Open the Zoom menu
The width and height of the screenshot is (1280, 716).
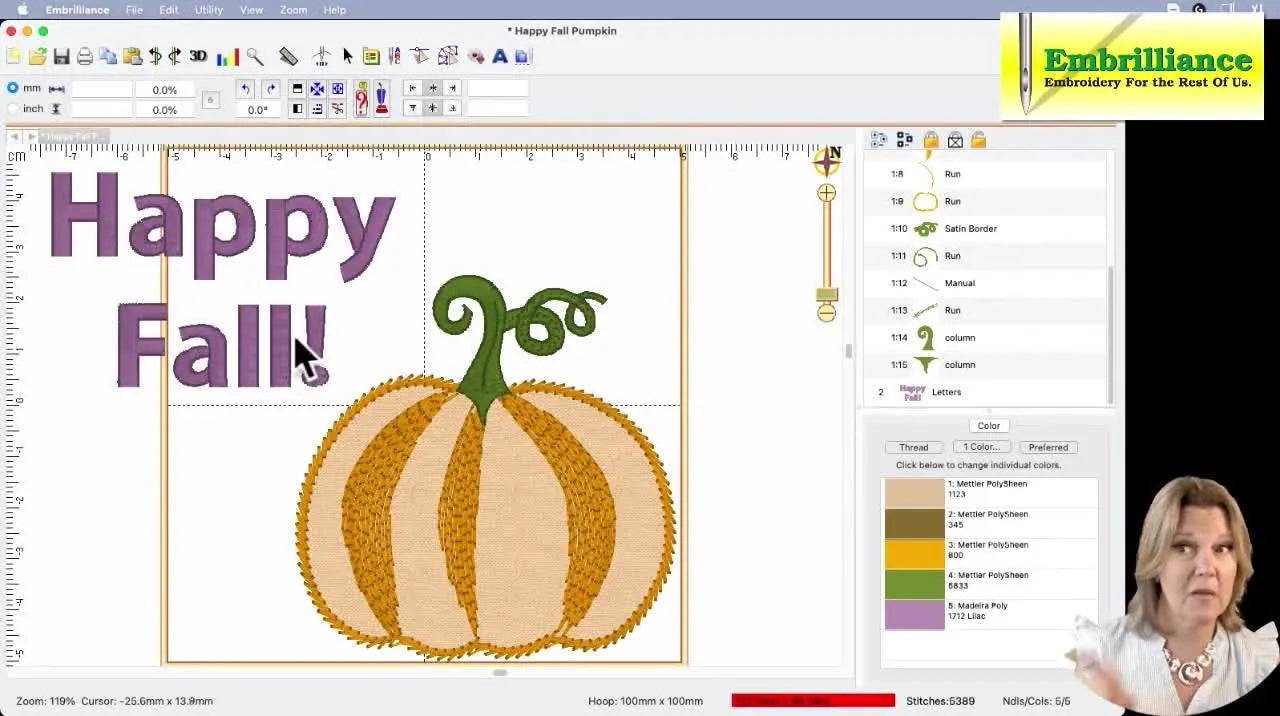point(293,10)
